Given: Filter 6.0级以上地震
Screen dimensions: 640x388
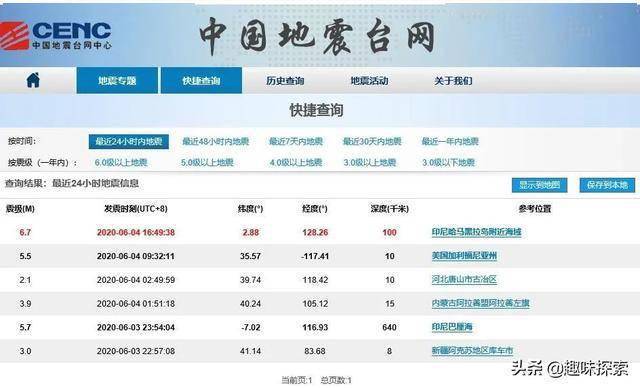Looking at the screenshot, I should (121, 162).
